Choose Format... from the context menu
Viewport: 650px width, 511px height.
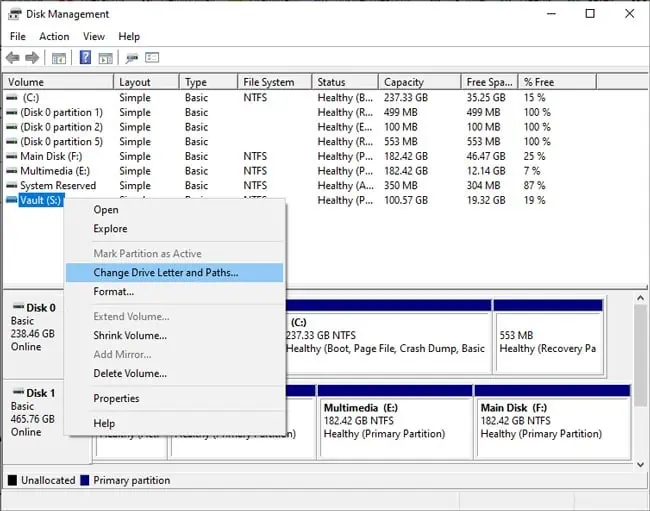point(175,291)
